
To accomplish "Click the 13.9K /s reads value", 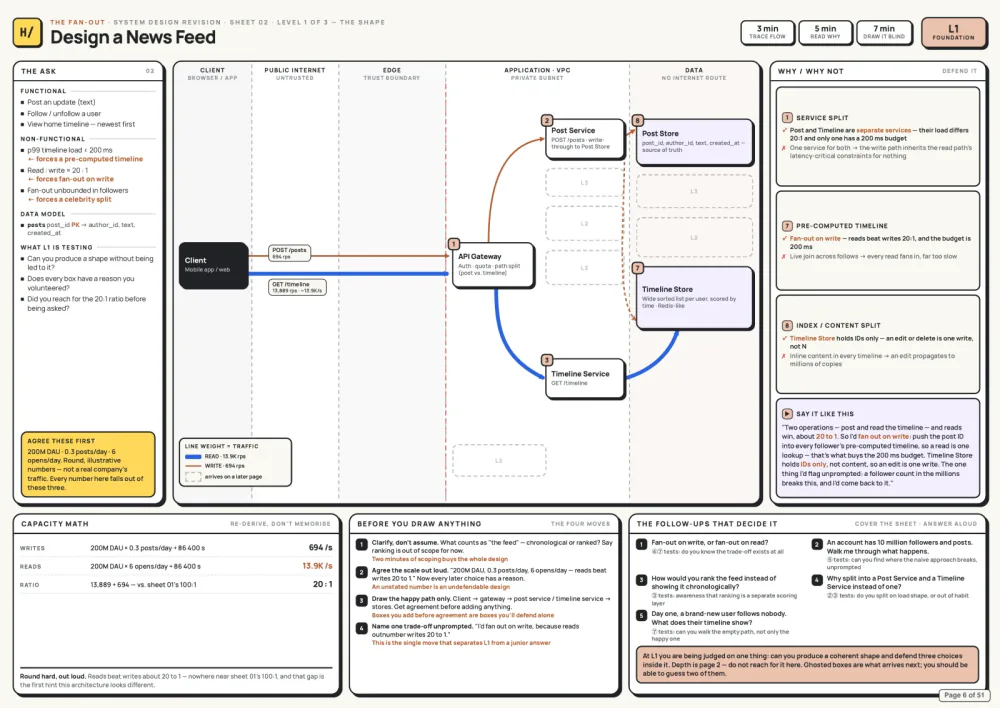I will (x=317, y=566).
